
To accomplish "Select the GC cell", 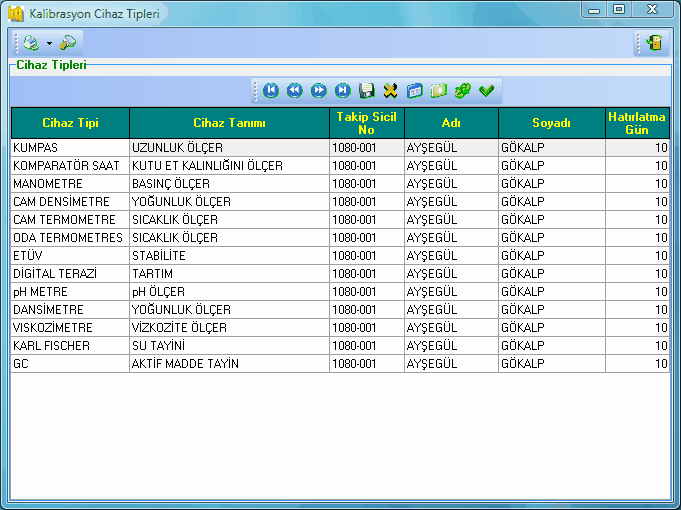I will [70, 364].
